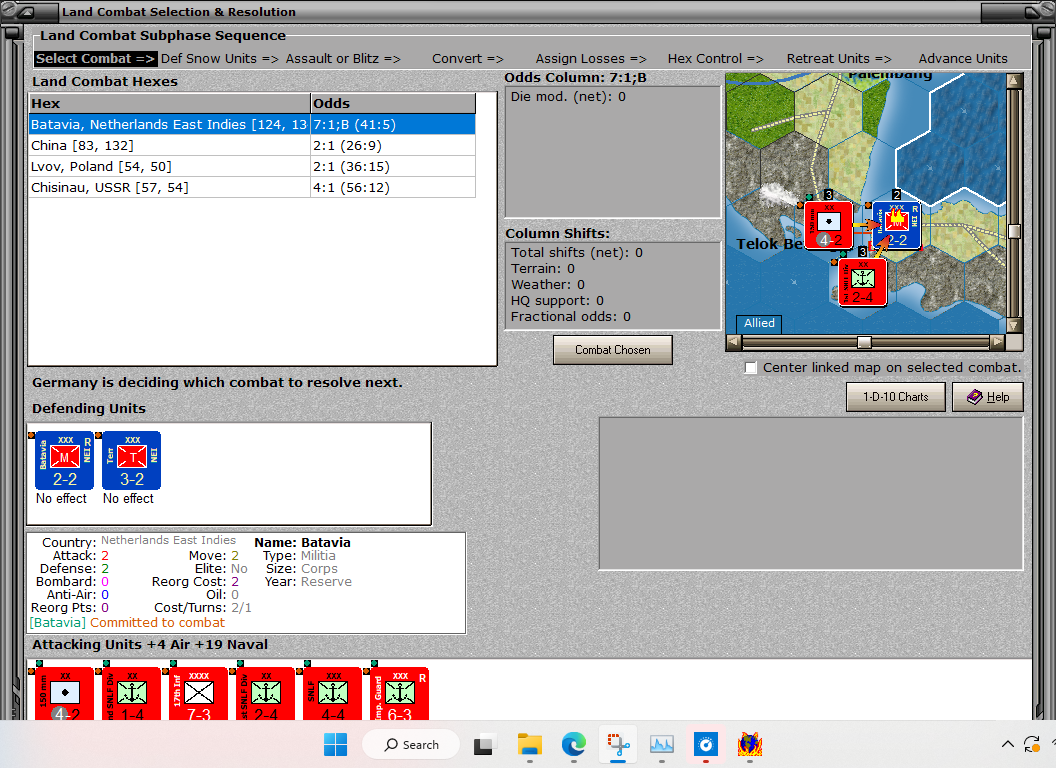Image resolution: width=1056 pixels, height=768 pixels.
Task: Click the Select Combat subphase step
Action: click(95, 59)
